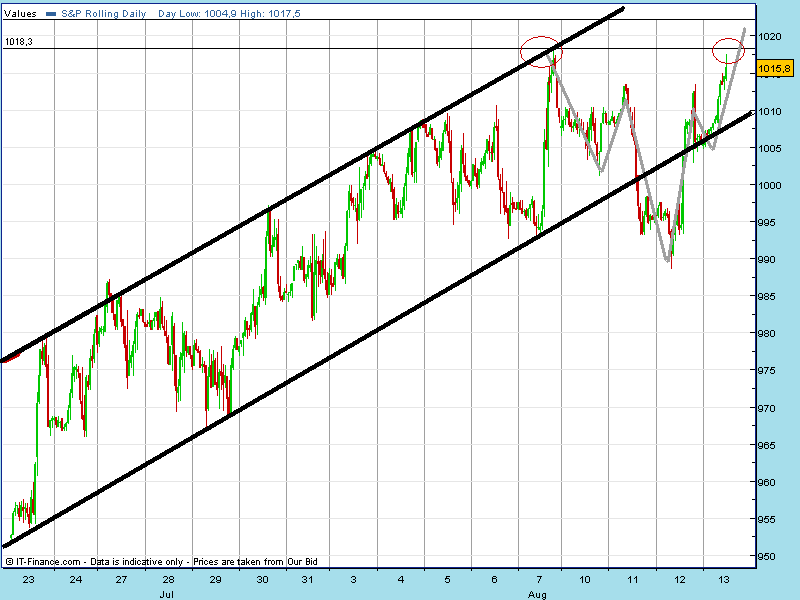Click the date label 13 on the time axis

tap(723, 580)
